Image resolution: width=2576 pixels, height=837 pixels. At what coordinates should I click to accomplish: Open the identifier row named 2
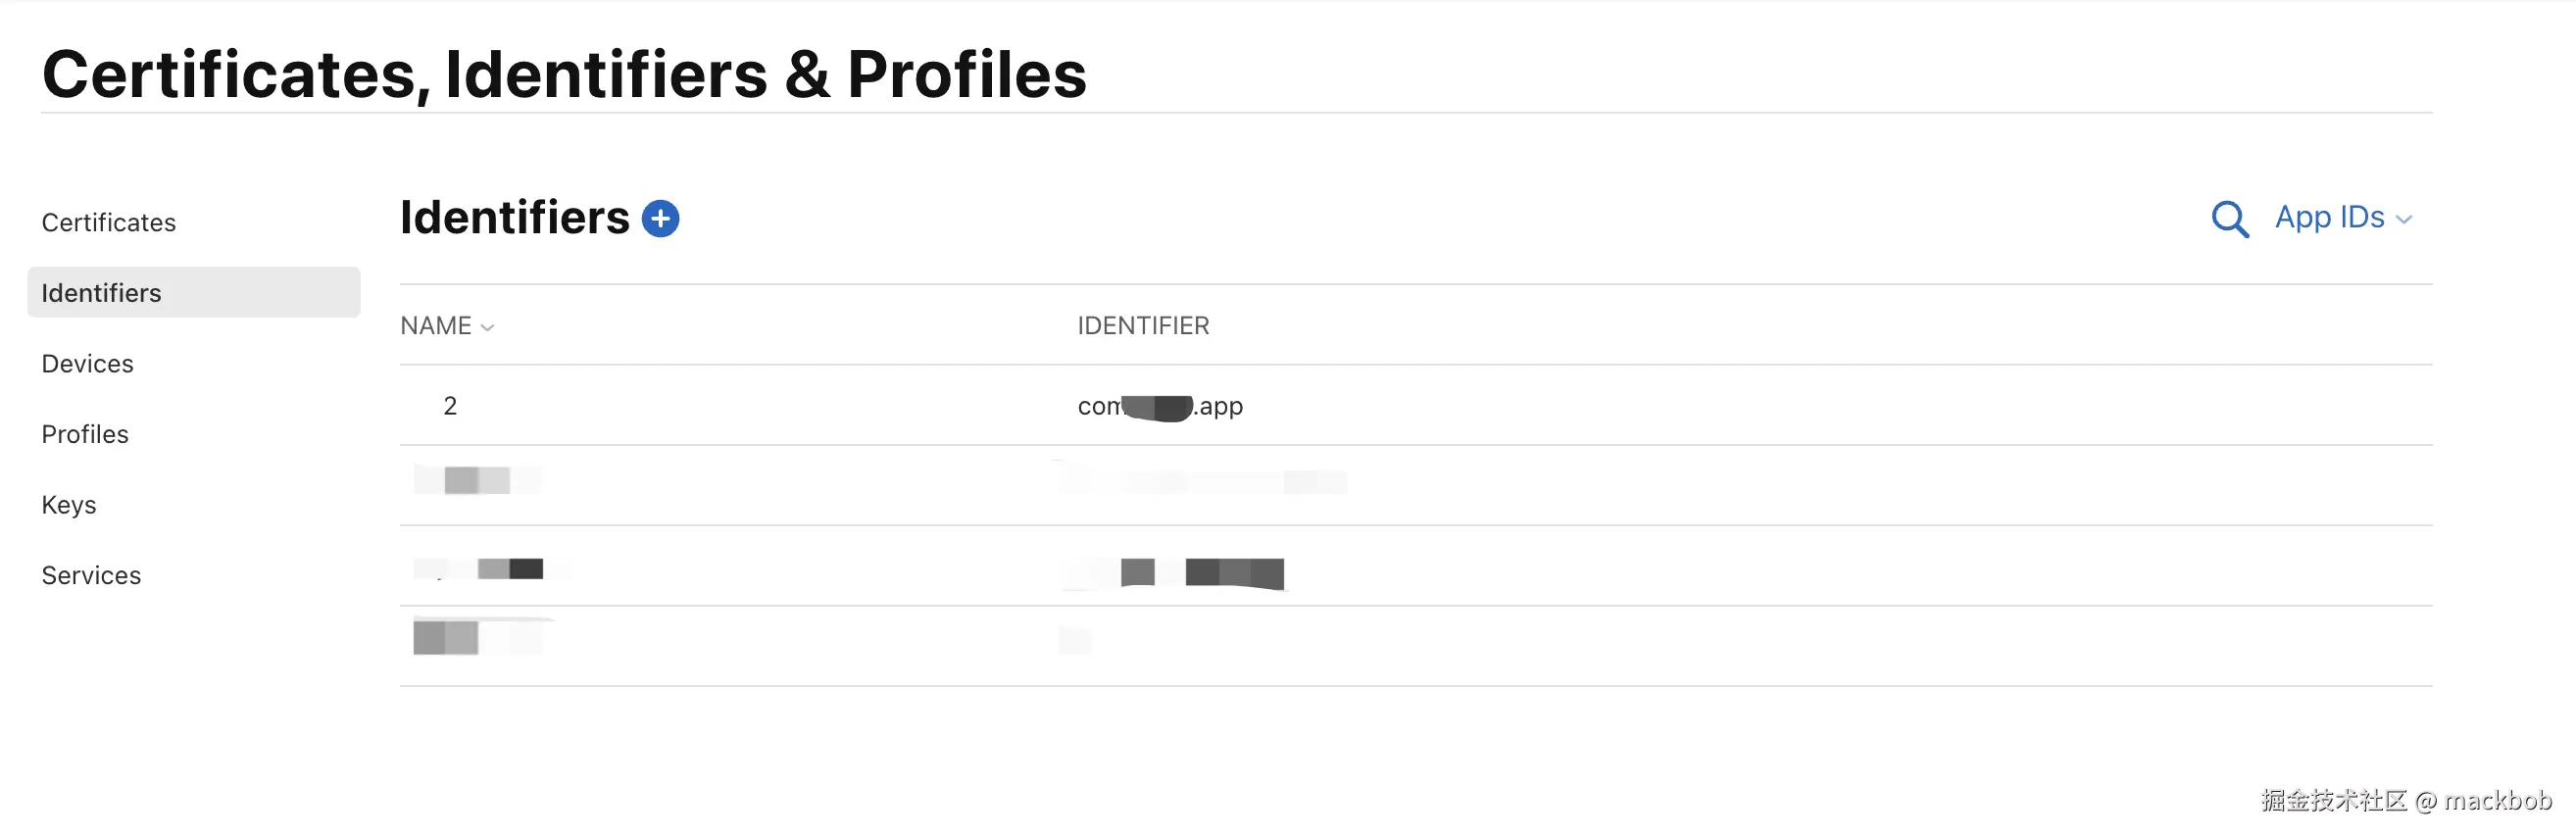[x=1416, y=405]
